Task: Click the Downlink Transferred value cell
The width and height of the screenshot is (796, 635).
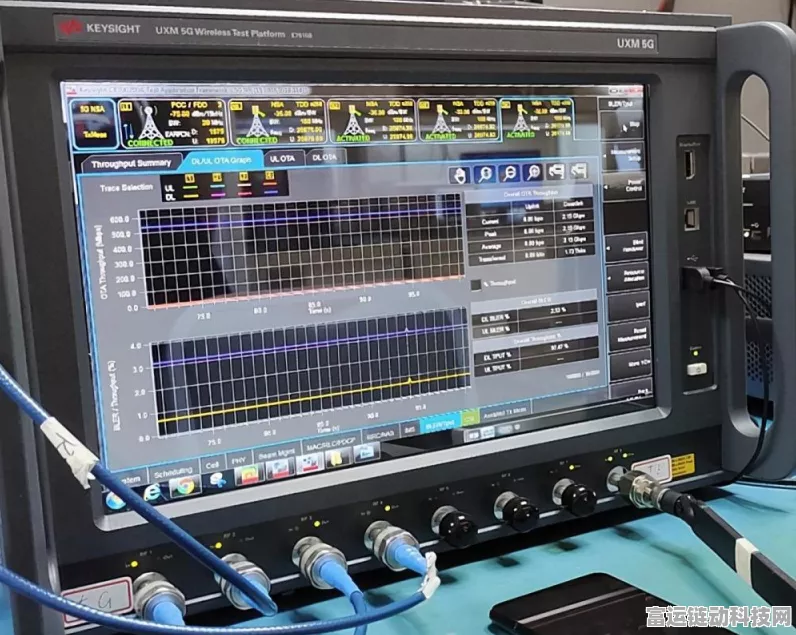Action: 576,251
